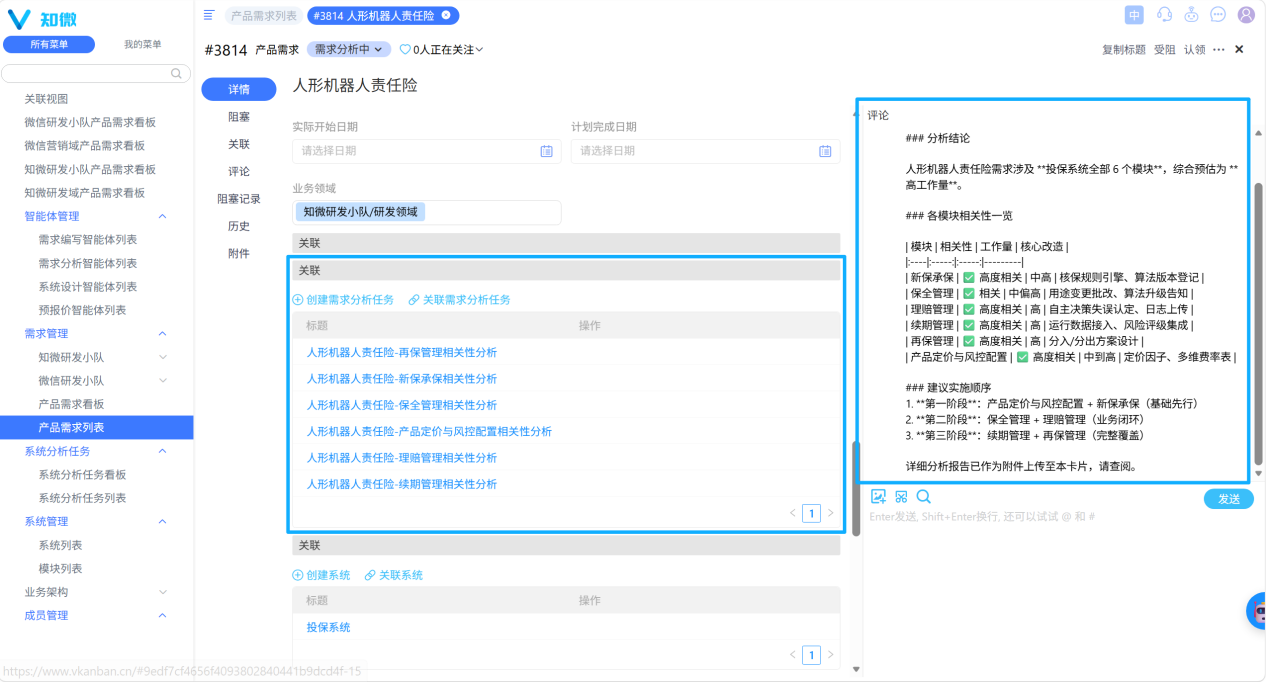Open calendar icon for 实际开始日期
This screenshot has width=1267, height=682.
pos(546,151)
